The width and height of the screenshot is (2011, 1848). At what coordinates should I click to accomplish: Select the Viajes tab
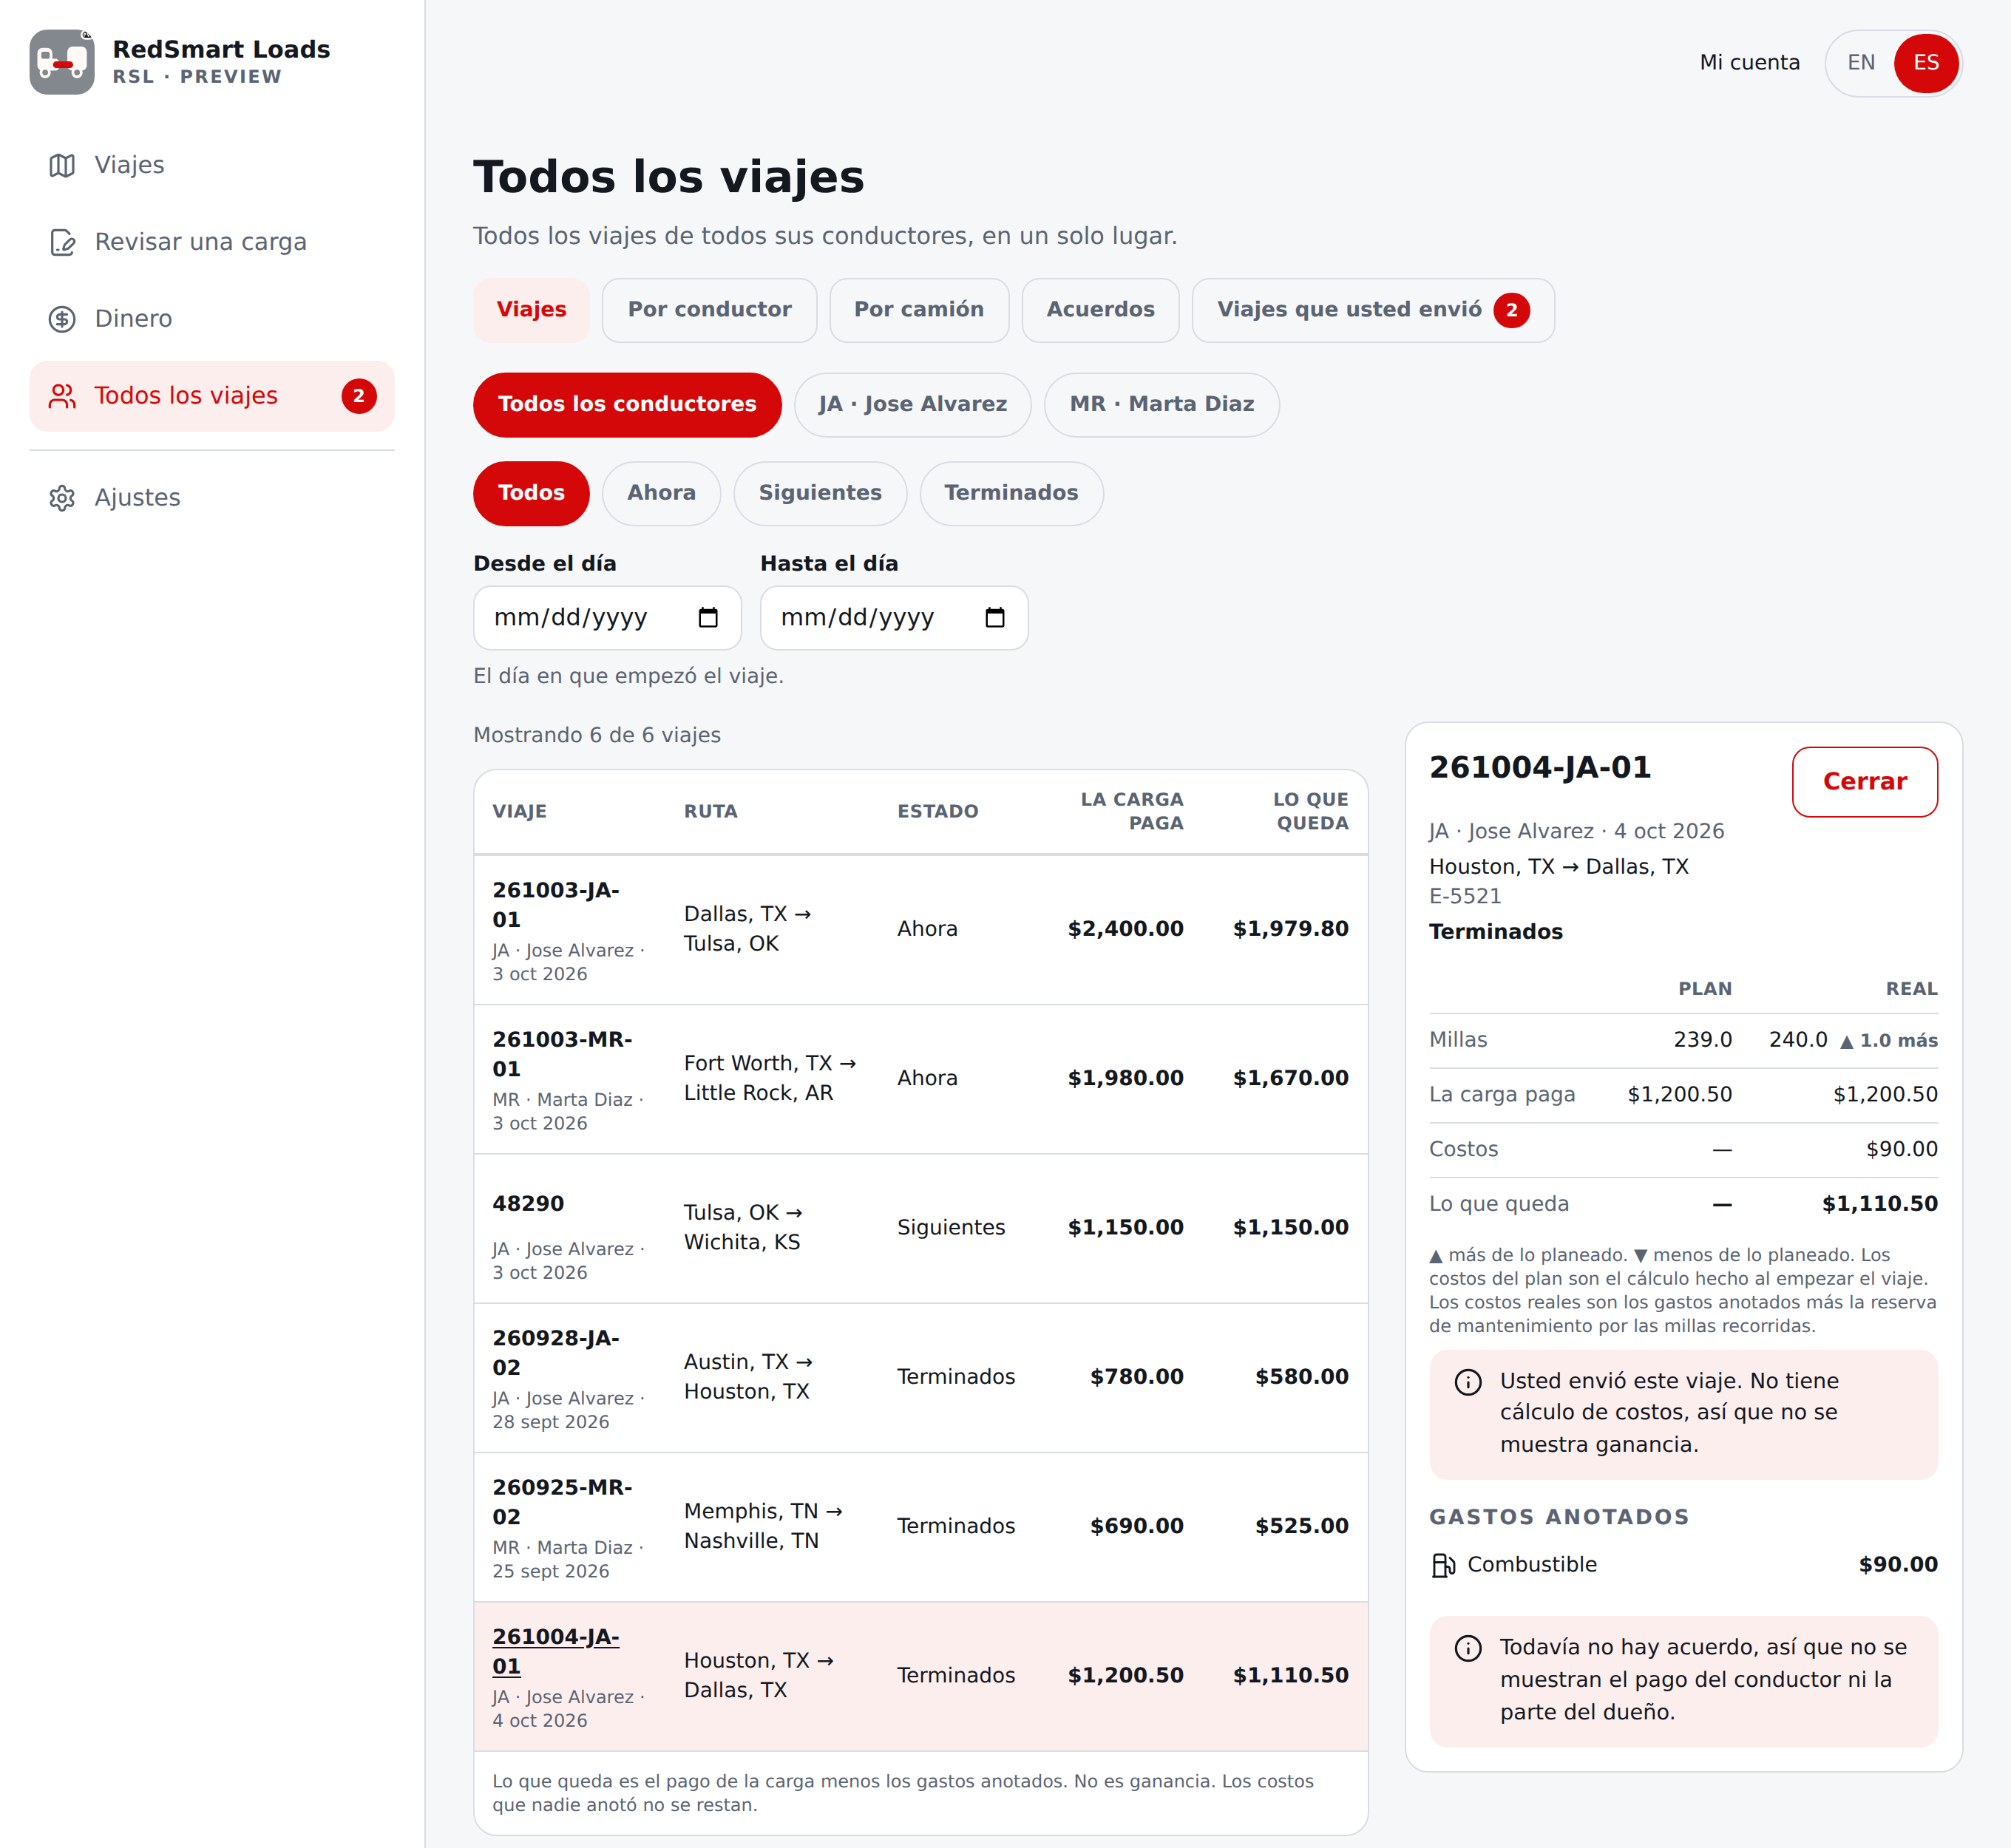531,310
